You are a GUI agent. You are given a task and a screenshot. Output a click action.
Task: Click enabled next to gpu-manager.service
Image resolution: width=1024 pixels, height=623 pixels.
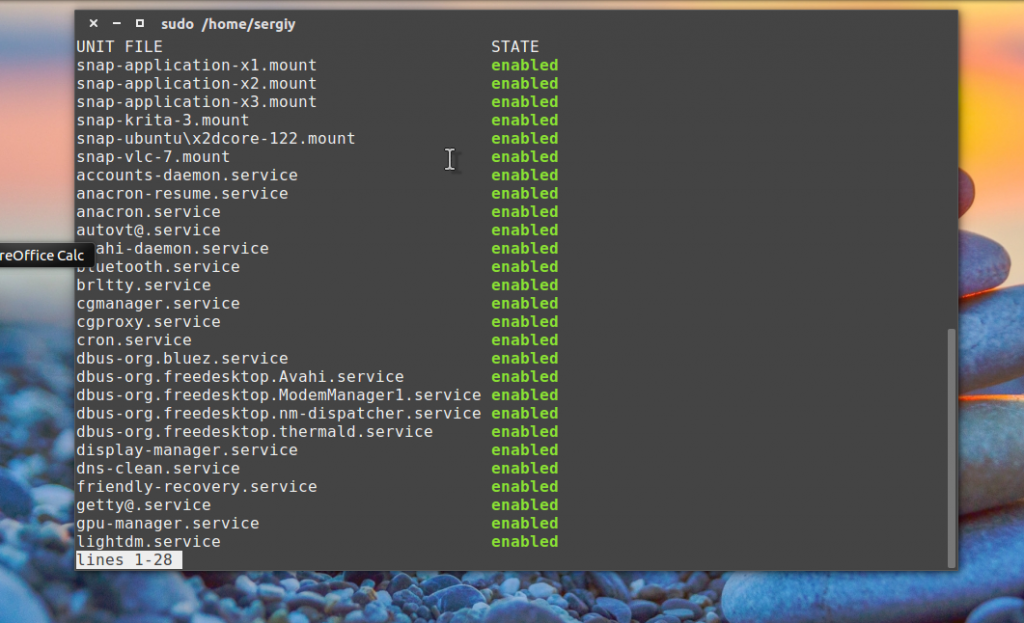(524, 522)
